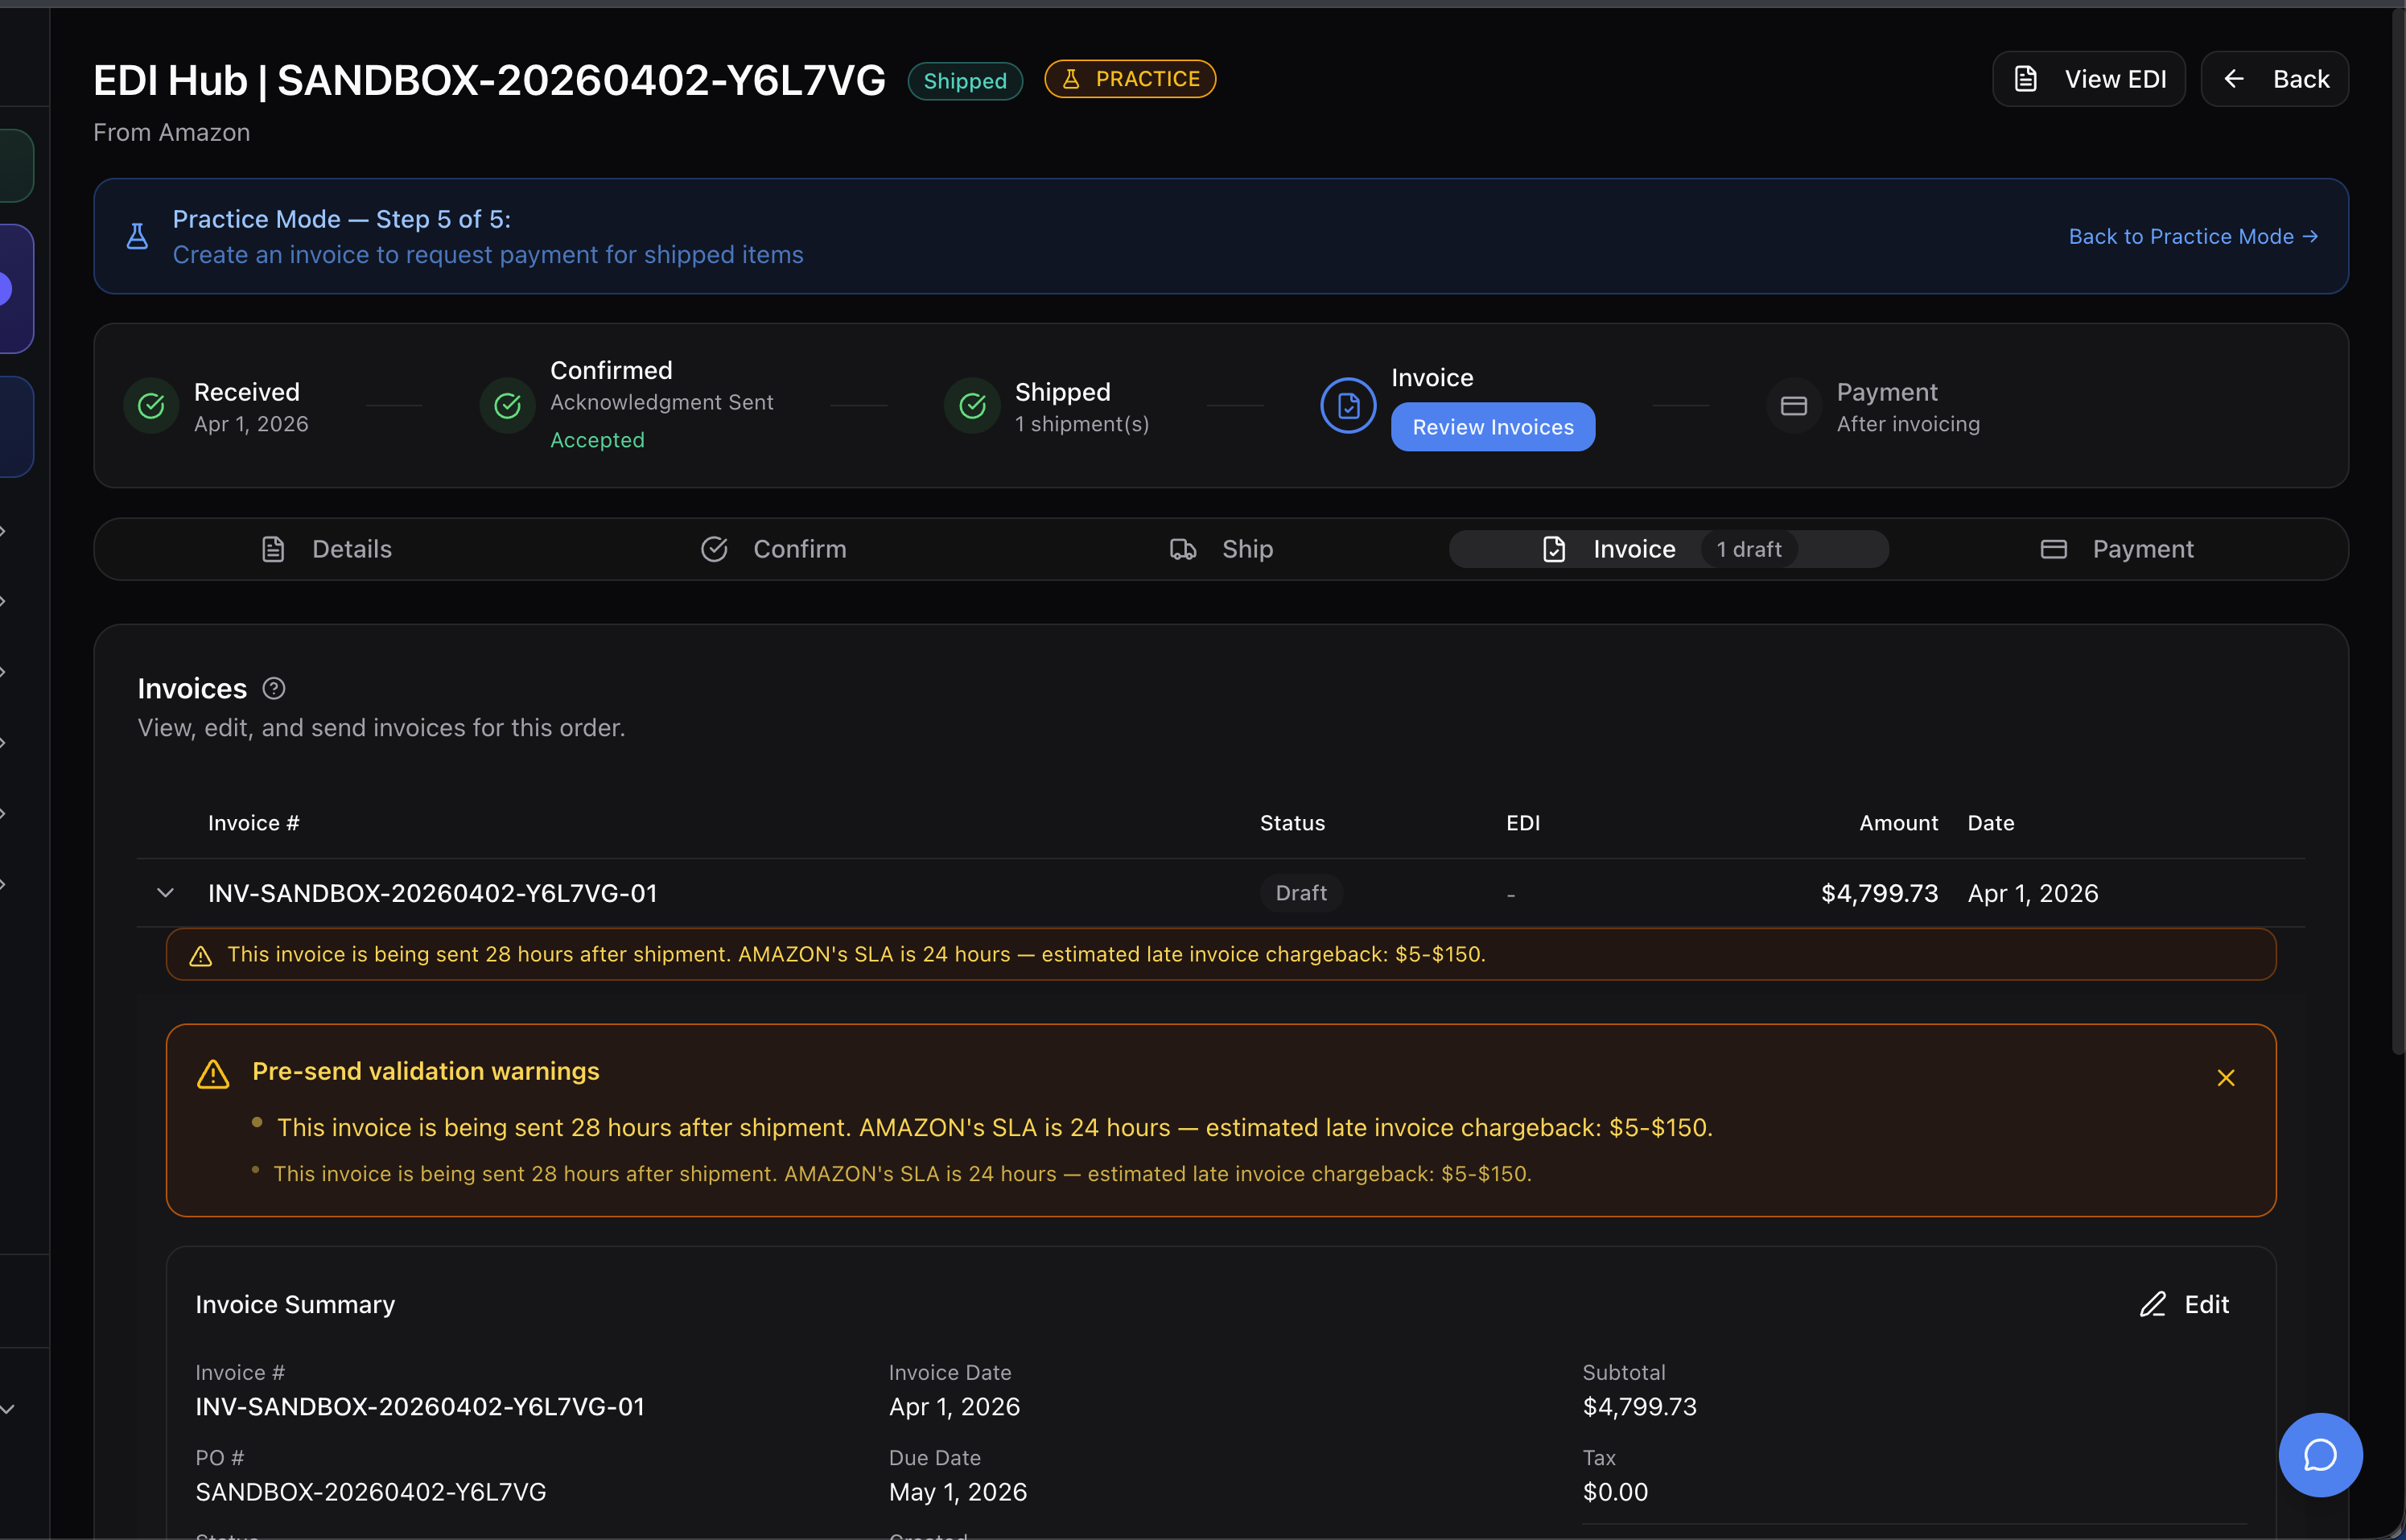Image resolution: width=2406 pixels, height=1540 pixels.
Task: Click the Confirm tab check-circle icon
Action: (714, 549)
